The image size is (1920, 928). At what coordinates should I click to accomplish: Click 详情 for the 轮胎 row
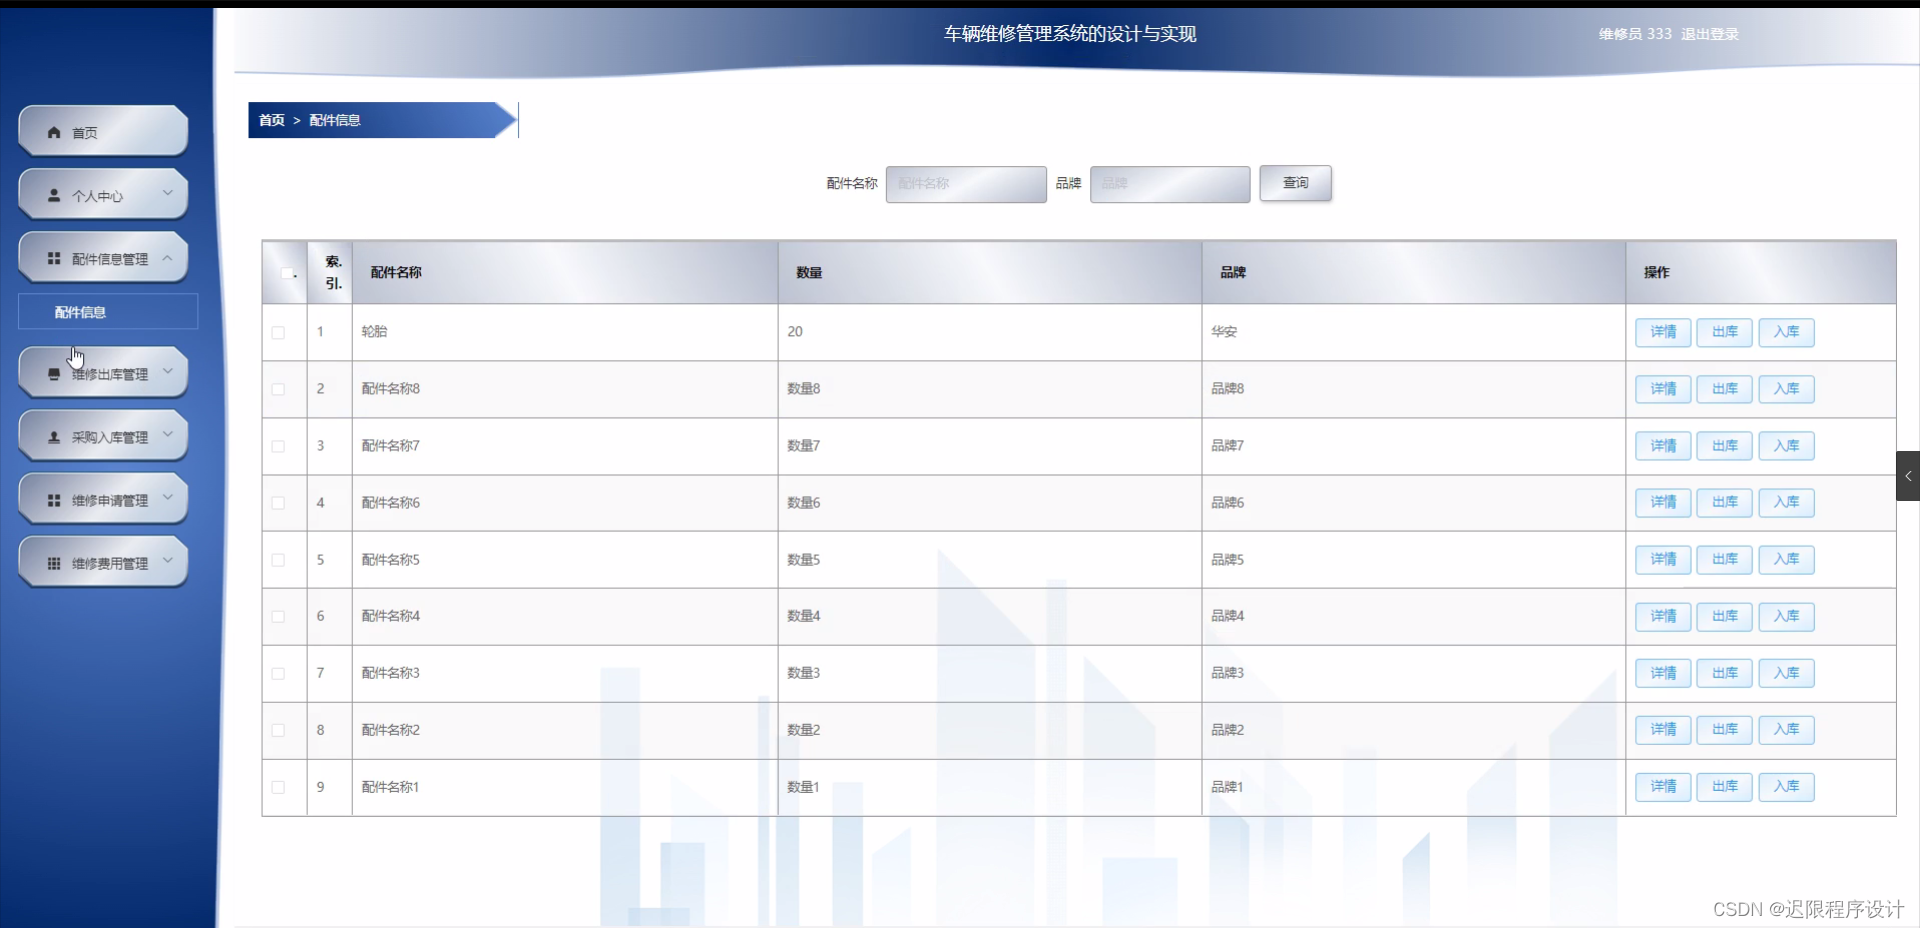pos(1662,333)
